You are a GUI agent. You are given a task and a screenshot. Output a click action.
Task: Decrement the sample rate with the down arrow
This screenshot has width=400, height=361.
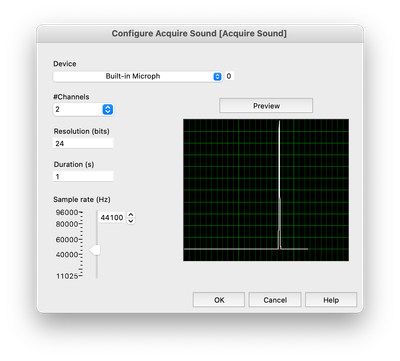(131, 221)
